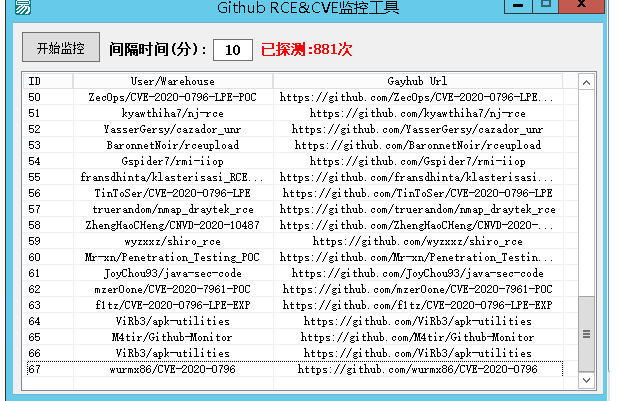Click URL https://github.com/YasserGersy/cazador_unr
618x401 pixels.
pyautogui.click(x=417, y=129)
